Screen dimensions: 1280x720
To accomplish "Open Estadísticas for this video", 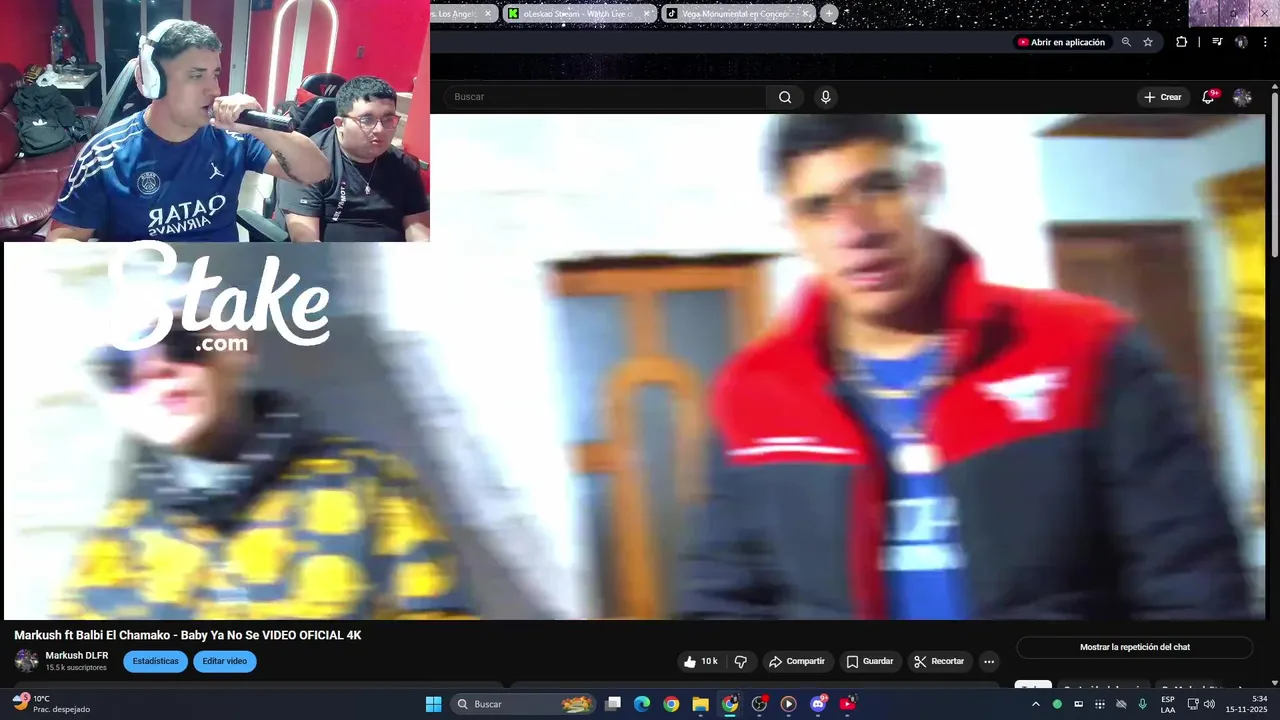I will (x=155, y=661).
